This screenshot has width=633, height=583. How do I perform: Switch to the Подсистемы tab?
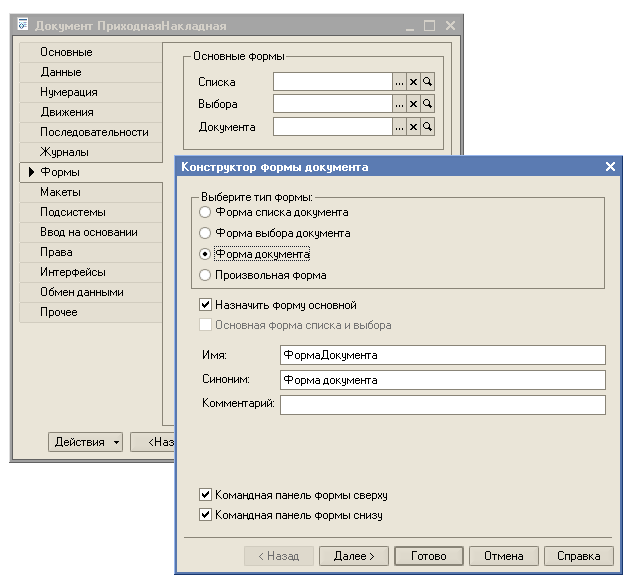(x=91, y=212)
